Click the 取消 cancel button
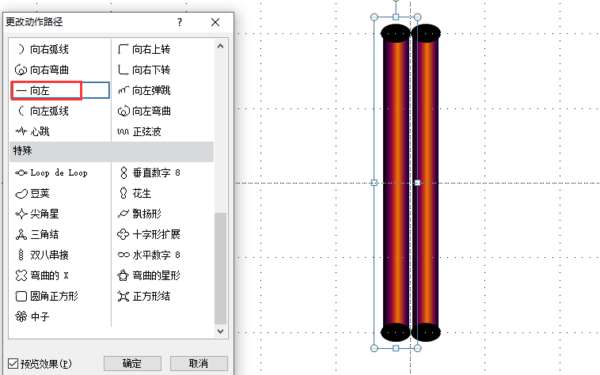 (199, 363)
